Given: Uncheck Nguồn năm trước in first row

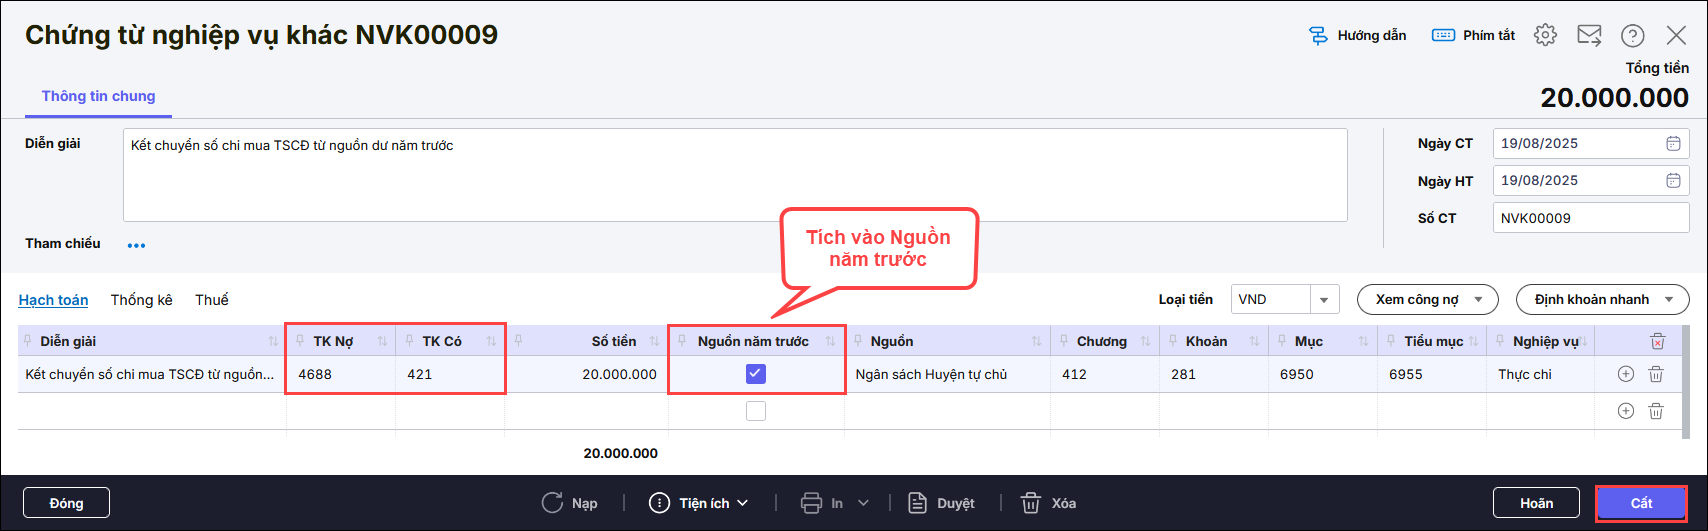Looking at the screenshot, I should (756, 374).
